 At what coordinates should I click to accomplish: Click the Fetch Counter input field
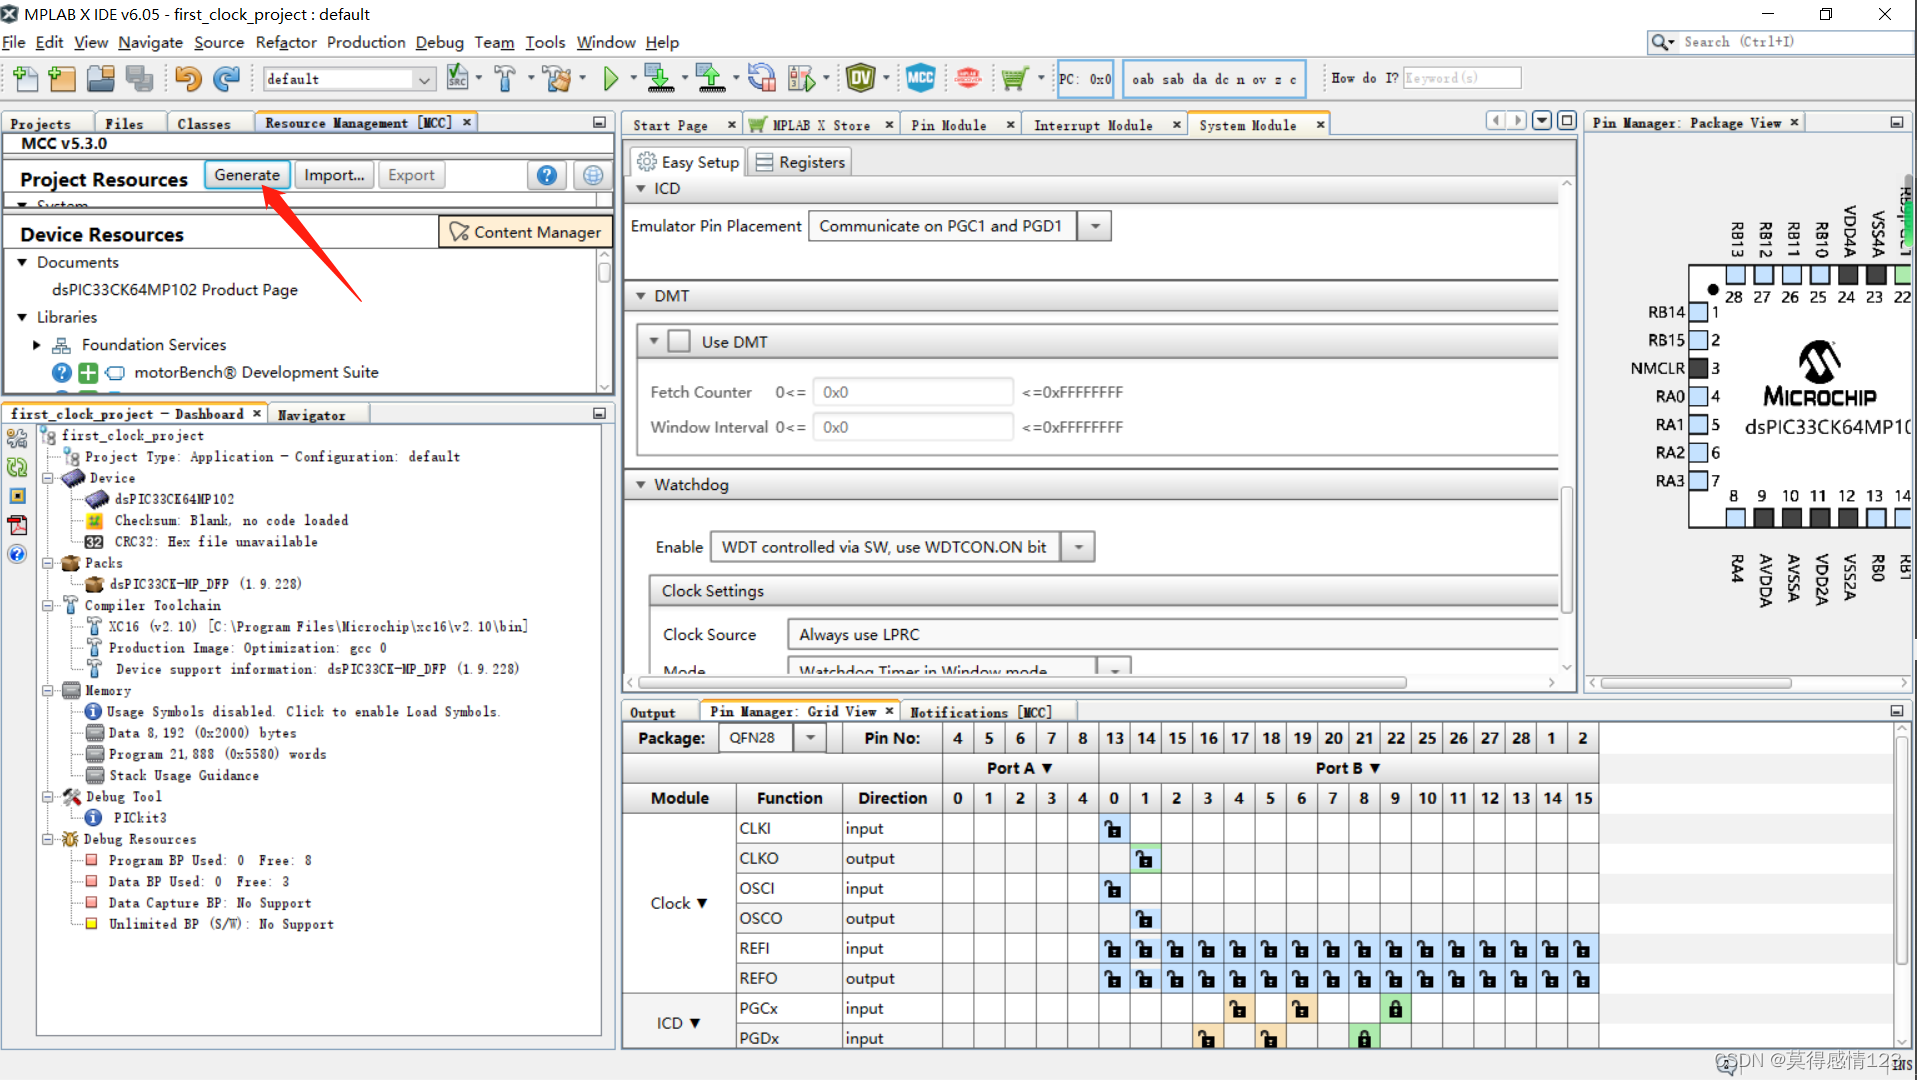912,392
